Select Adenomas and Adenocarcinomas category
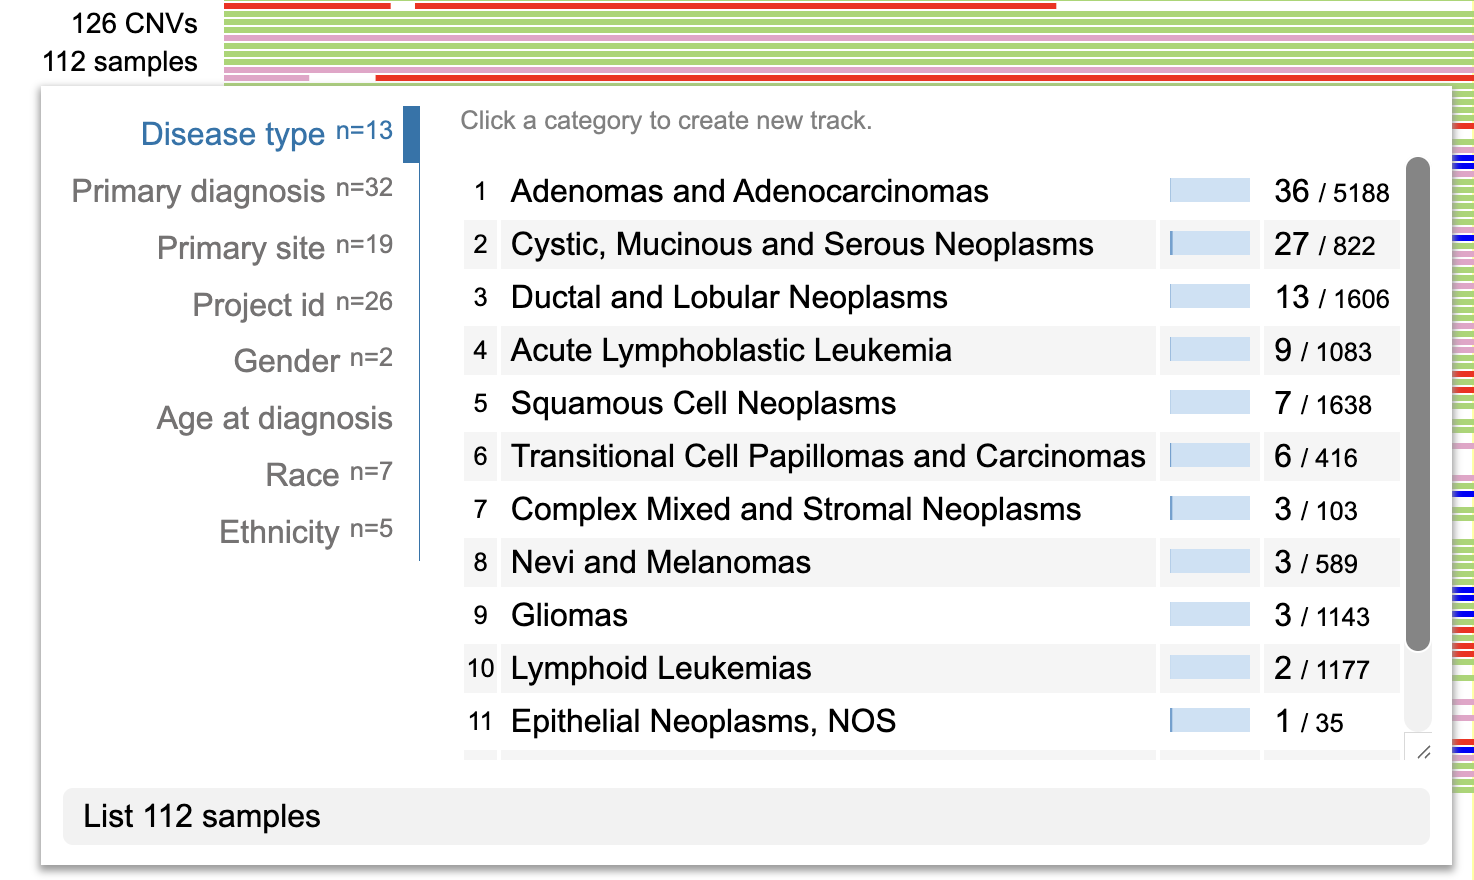This screenshot has height=880, width=1474. (749, 191)
